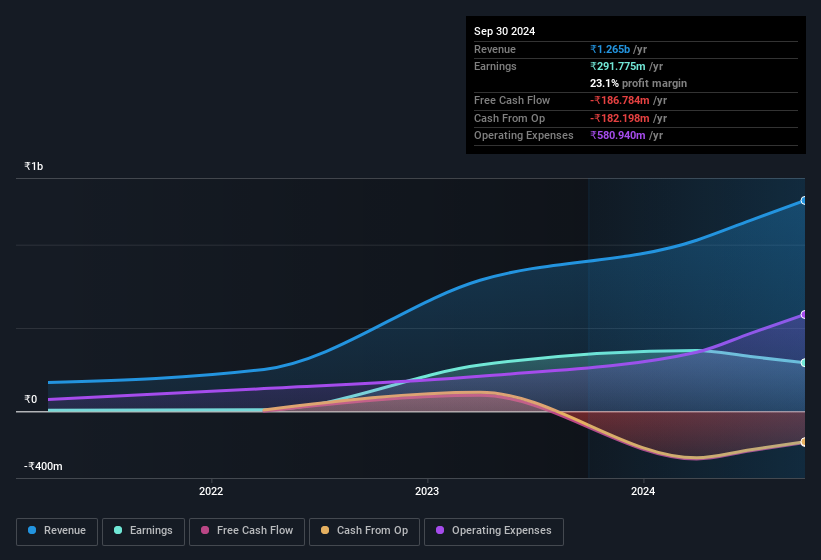
Task: Click the -₹400m y-axis label
Action: [x=43, y=466]
